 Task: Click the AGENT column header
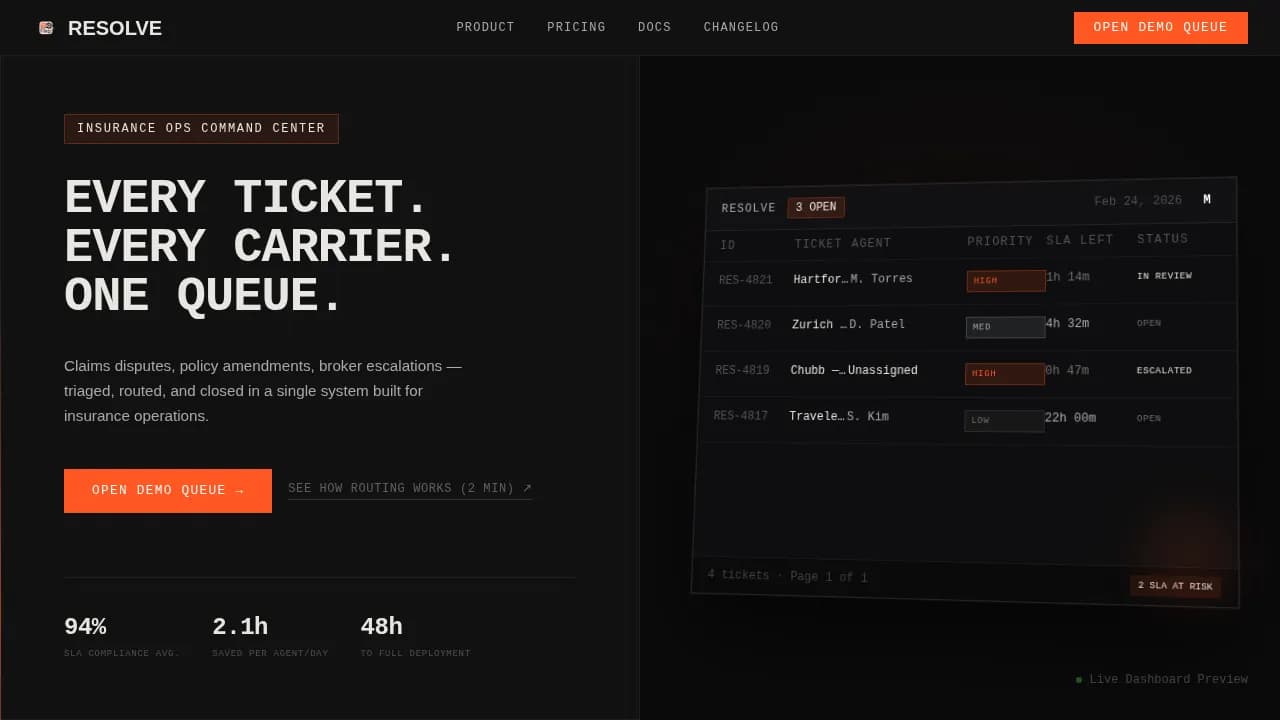[x=871, y=243]
